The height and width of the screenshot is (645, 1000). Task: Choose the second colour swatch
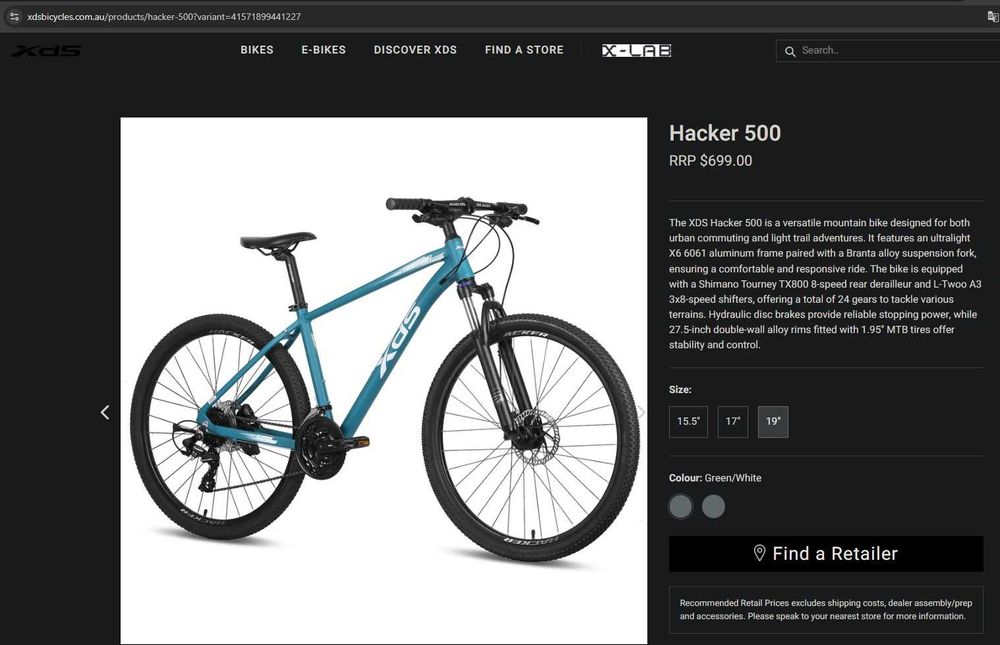(x=713, y=507)
